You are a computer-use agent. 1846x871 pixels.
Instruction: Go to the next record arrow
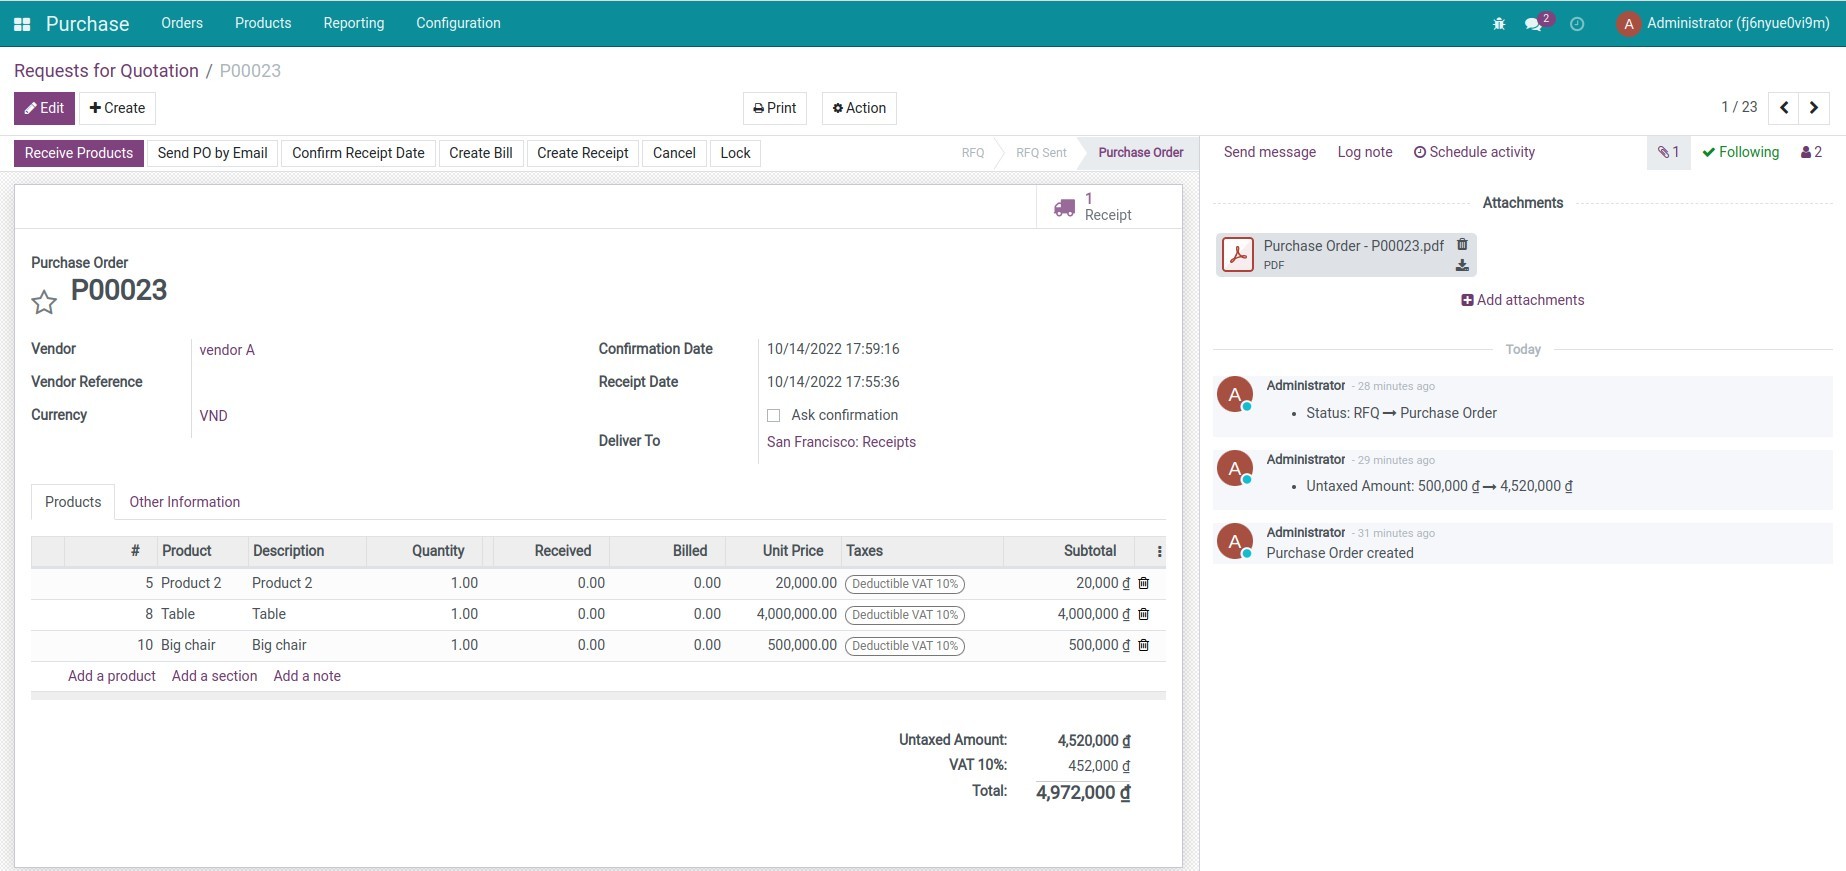(x=1814, y=108)
